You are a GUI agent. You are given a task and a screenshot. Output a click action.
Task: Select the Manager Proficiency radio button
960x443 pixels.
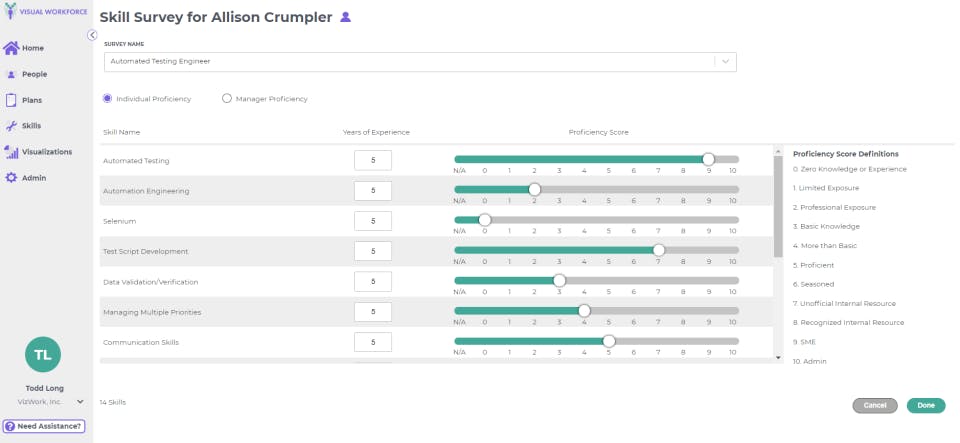227,98
